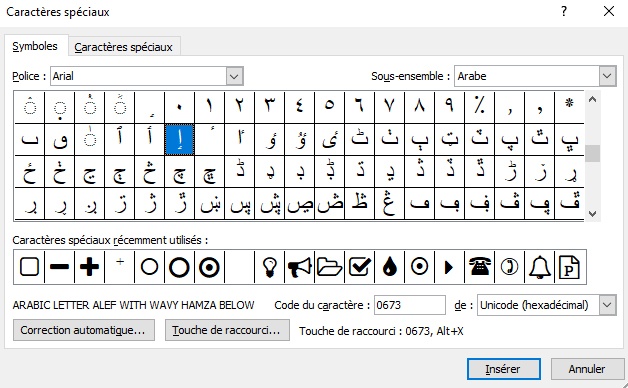Select the small thin circle symbol
This screenshot has width=628, height=388.
149,267
